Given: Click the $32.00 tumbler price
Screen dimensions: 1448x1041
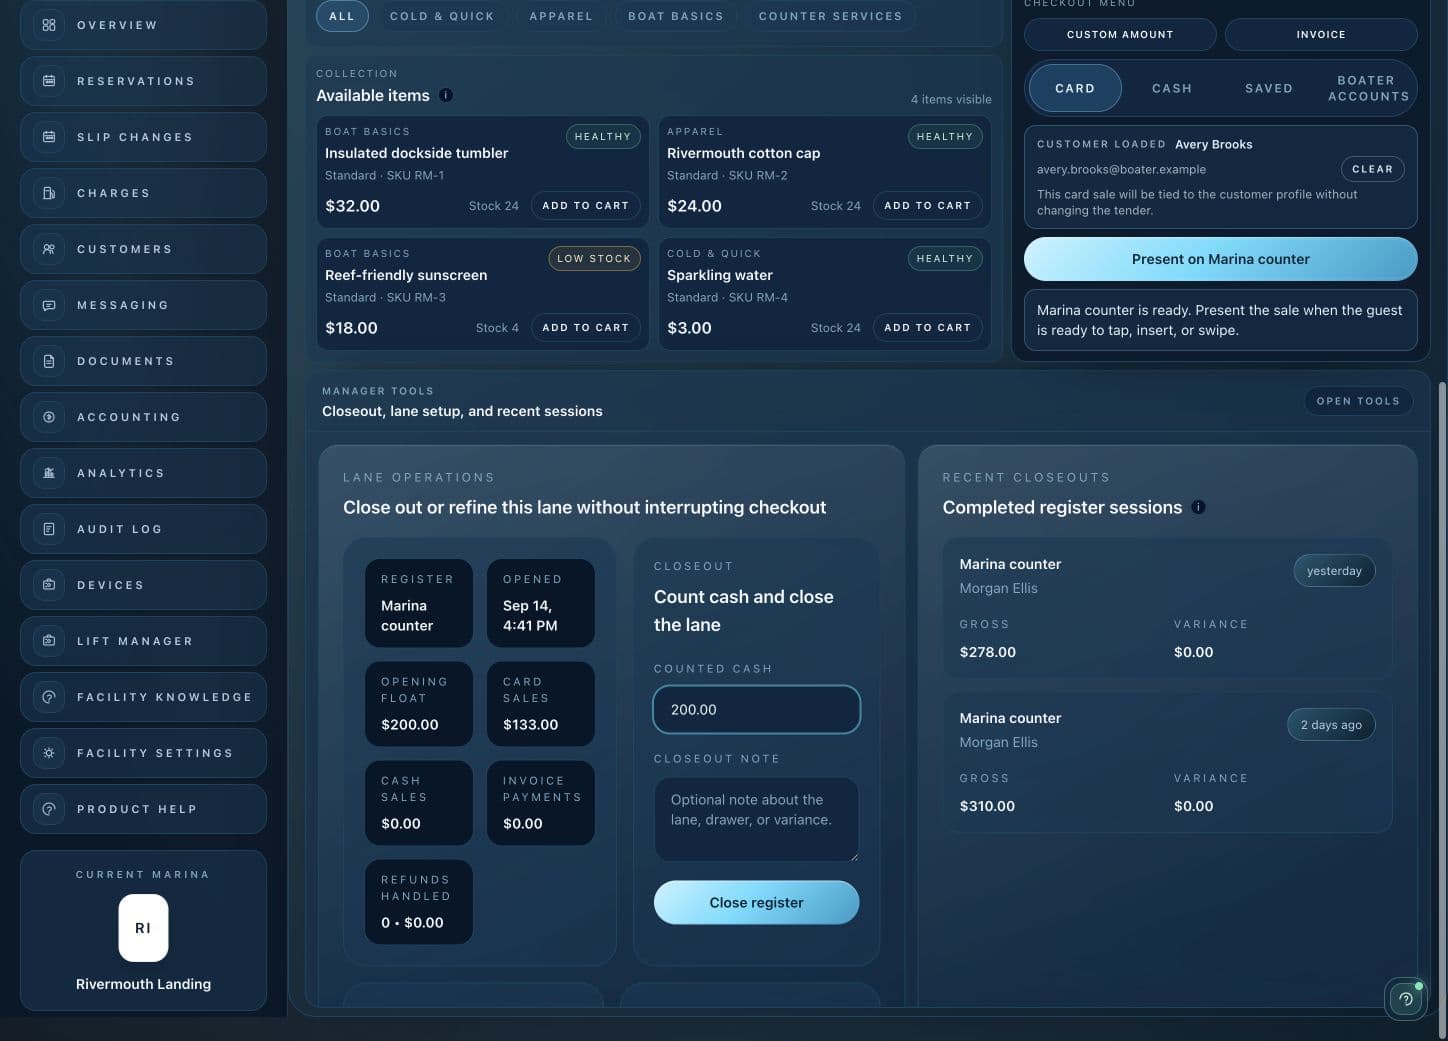Looking at the screenshot, I should [352, 206].
